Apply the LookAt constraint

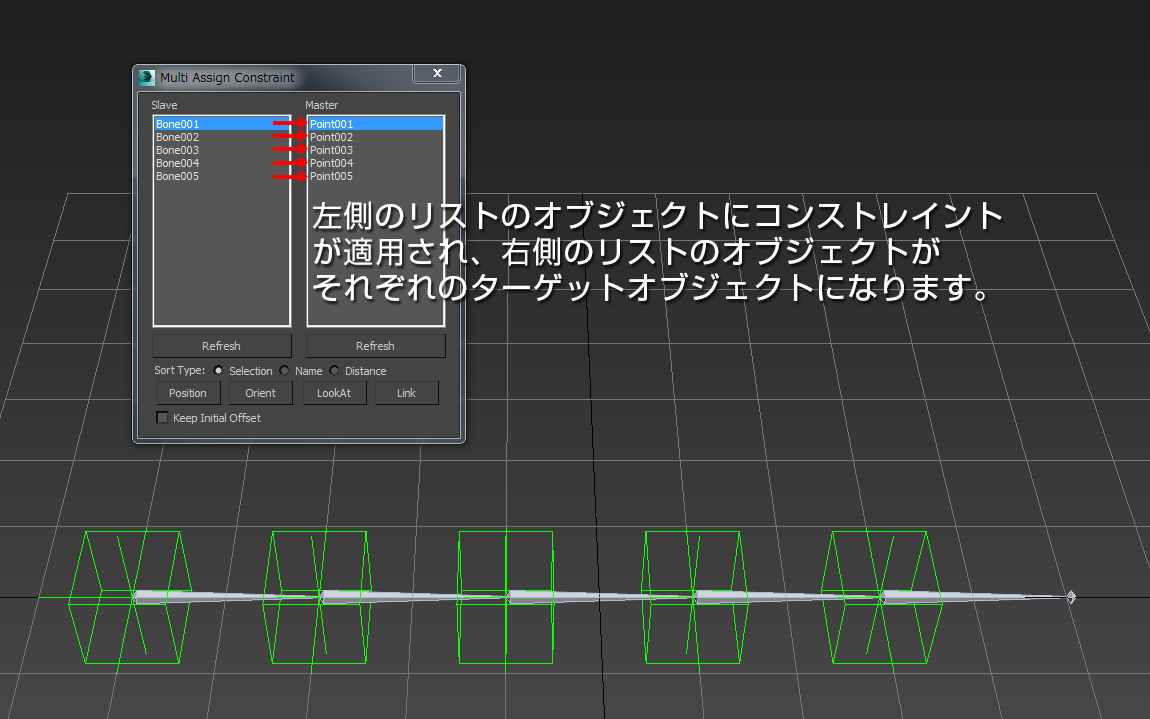334,392
